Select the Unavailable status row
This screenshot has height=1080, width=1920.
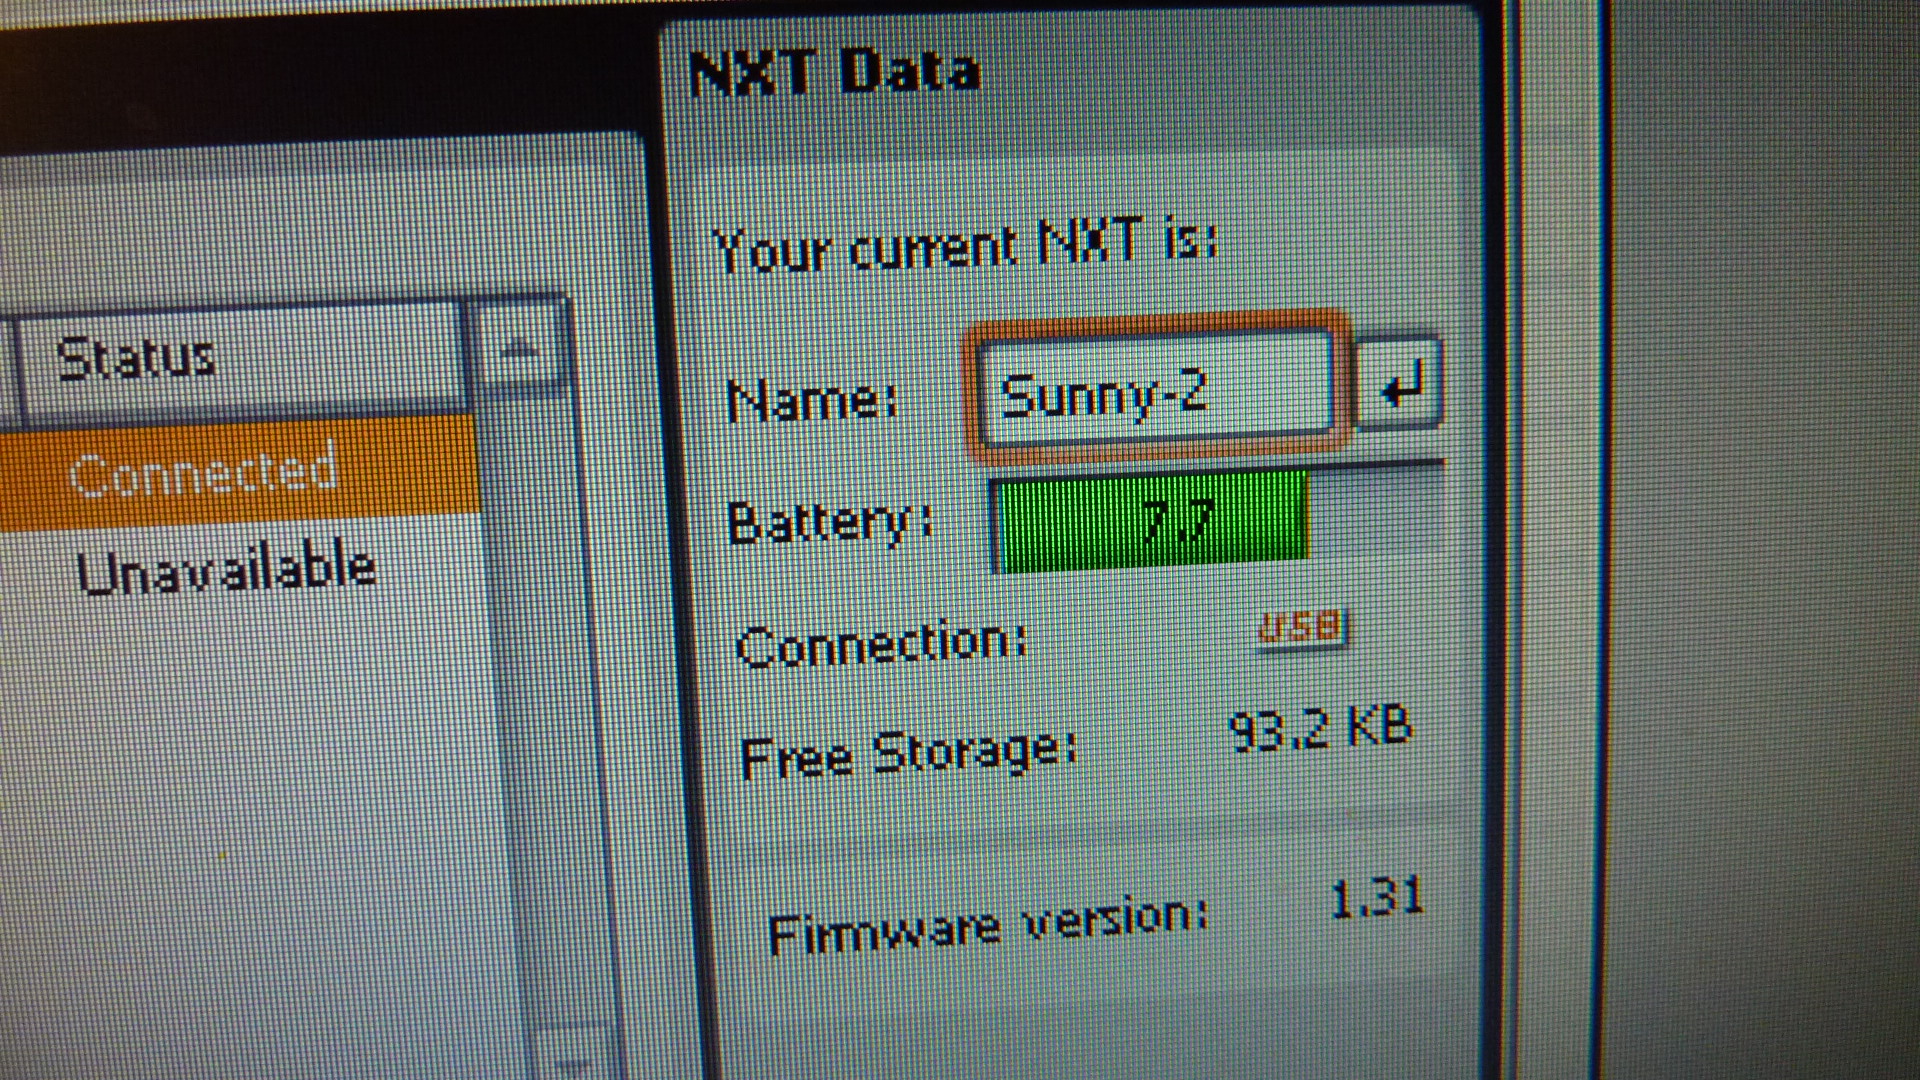(226, 571)
